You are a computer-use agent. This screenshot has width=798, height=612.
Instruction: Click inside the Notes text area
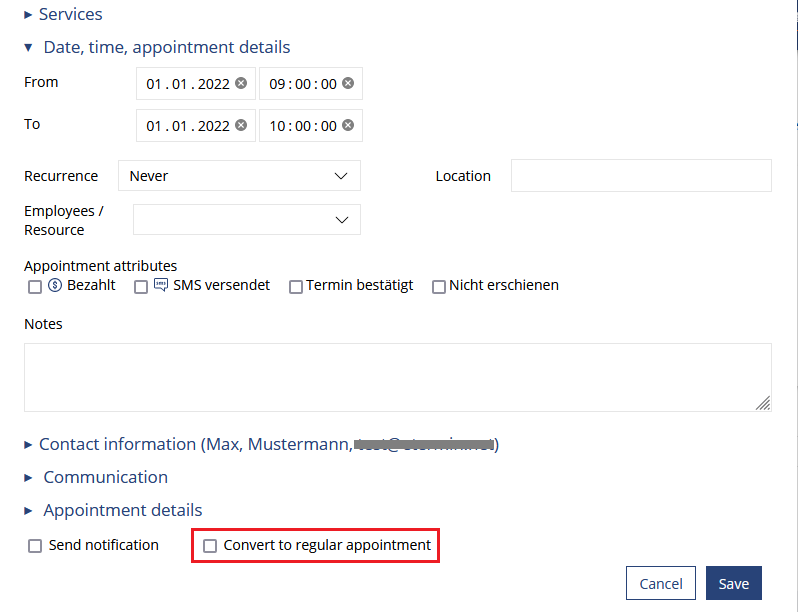(397, 377)
